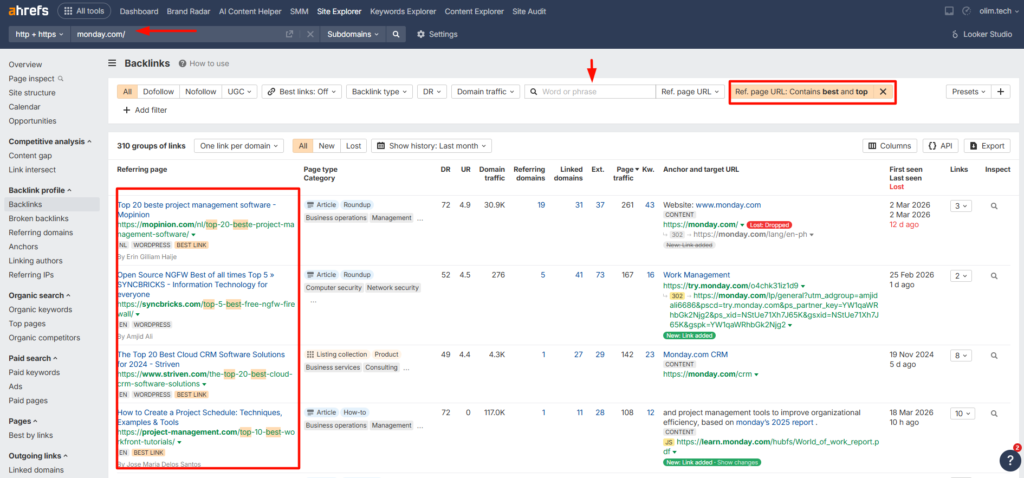Clear the monday.com URL with the X icon
Screen dimensions: 1024x478
click(x=310, y=34)
